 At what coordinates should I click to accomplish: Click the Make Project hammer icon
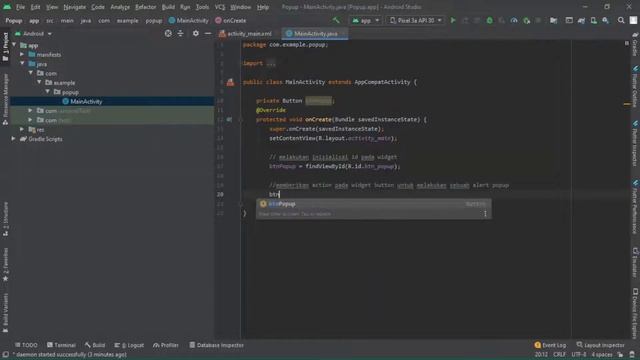336,20
